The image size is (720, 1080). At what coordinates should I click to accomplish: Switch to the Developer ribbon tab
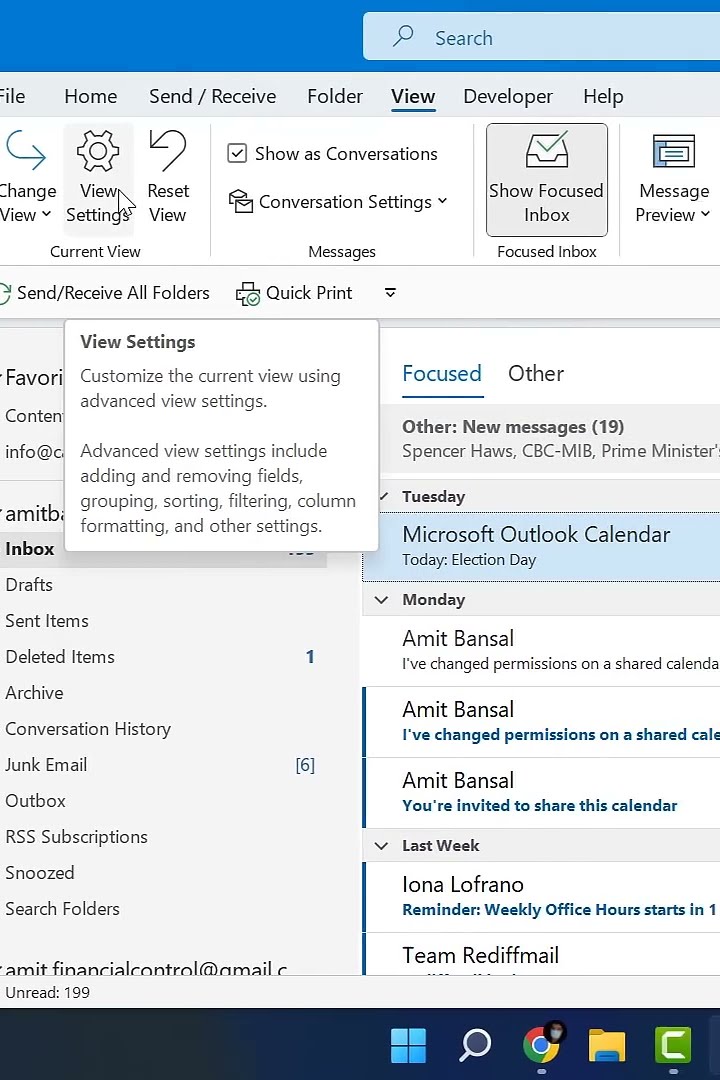tap(507, 96)
